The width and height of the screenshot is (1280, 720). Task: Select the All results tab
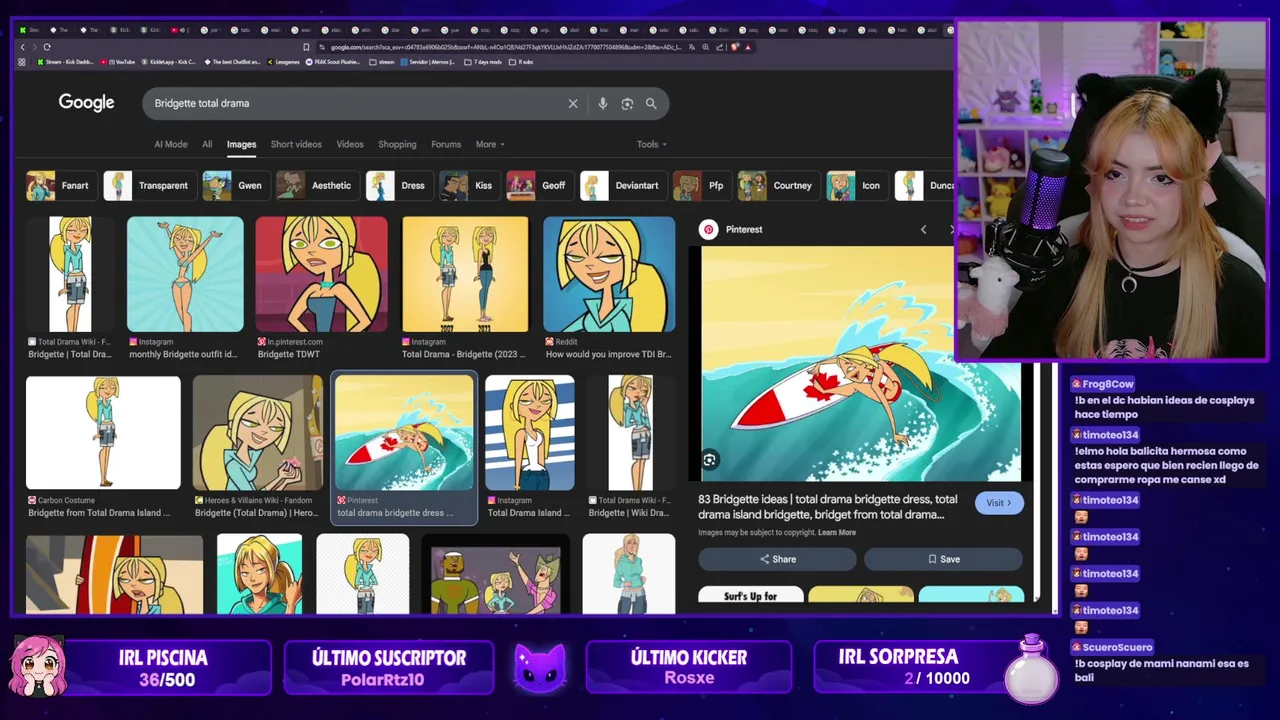click(207, 144)
